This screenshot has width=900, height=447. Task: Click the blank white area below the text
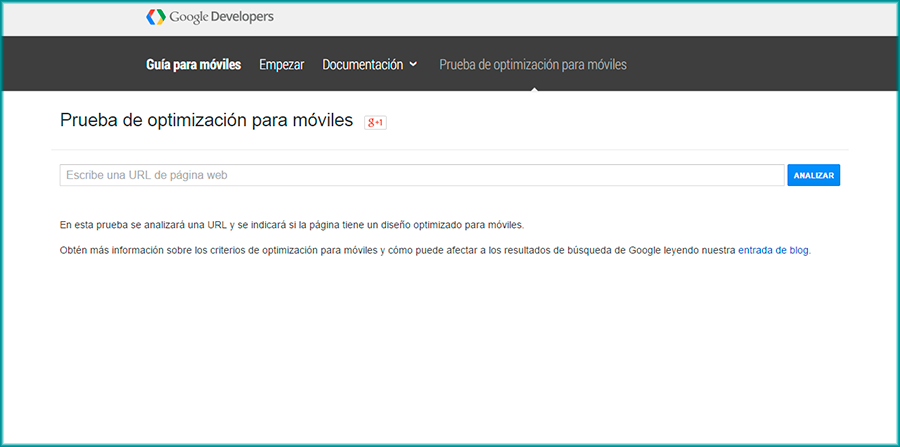click(x=450, y=350)
